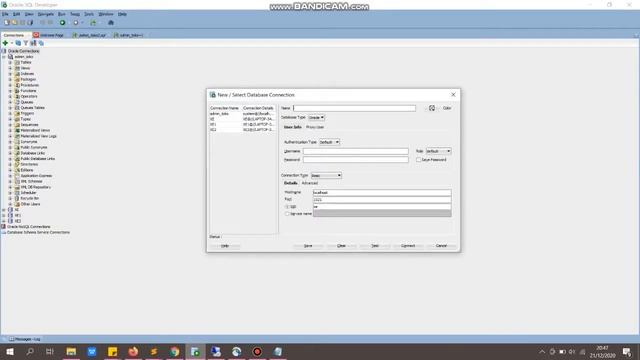This screenshot has width=640, height=360.
Task: Open the Connection Type dropdown
Action: (x=326, y=176)
